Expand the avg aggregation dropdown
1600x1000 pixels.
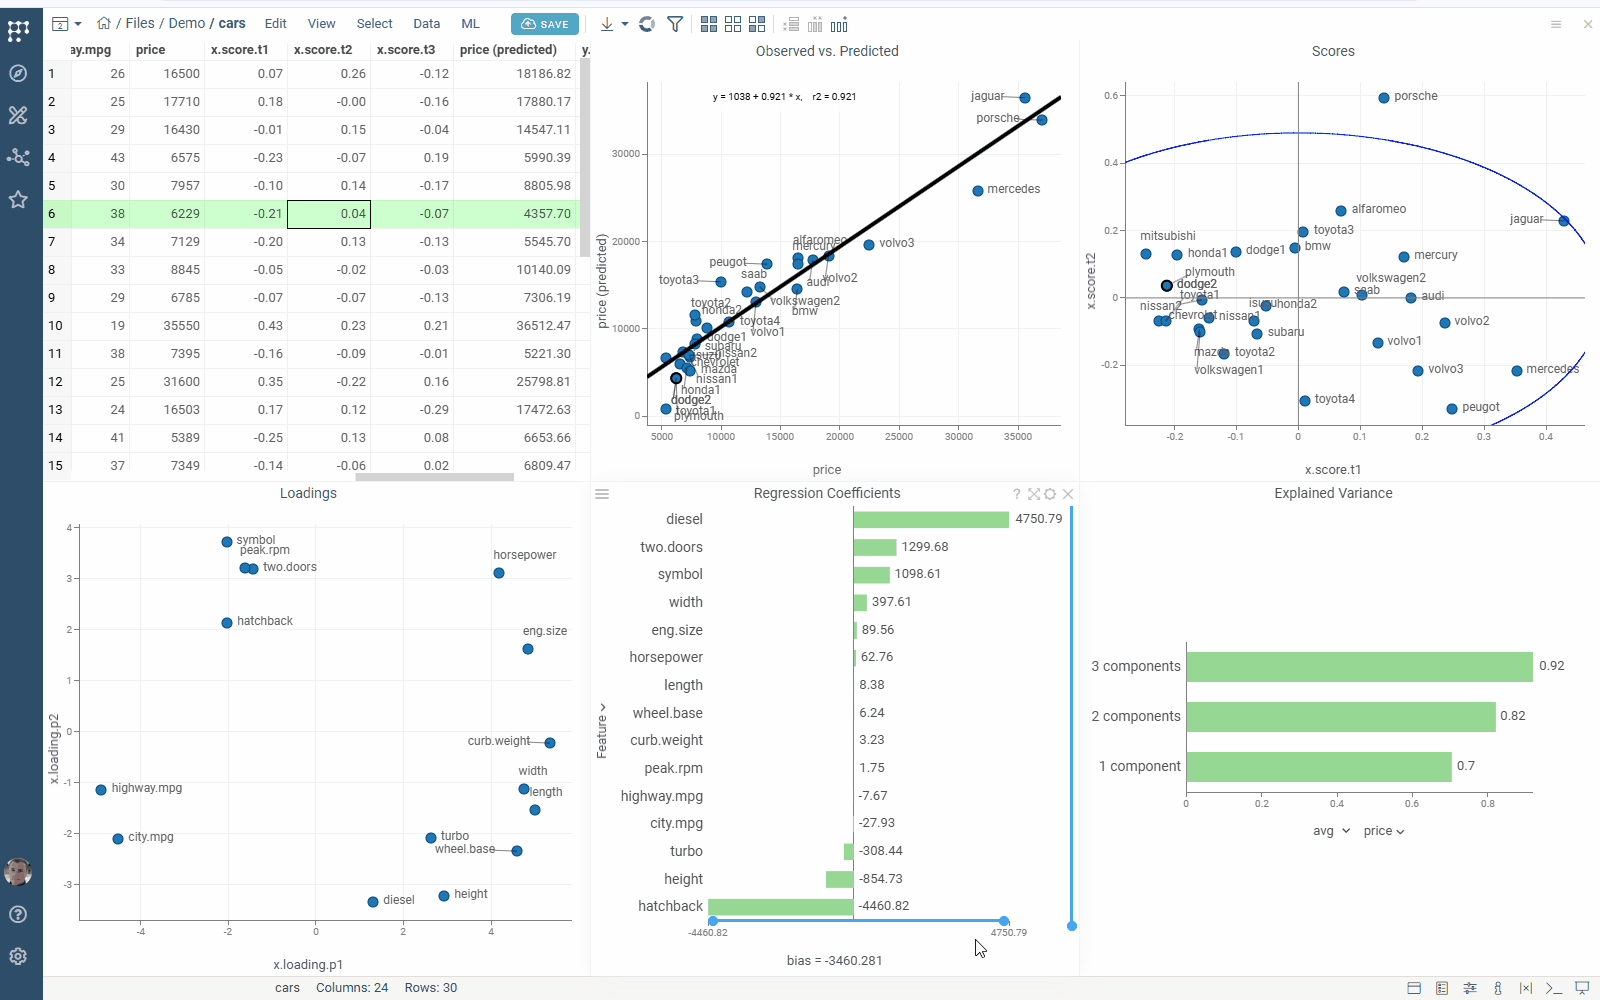coord(1331,831)
